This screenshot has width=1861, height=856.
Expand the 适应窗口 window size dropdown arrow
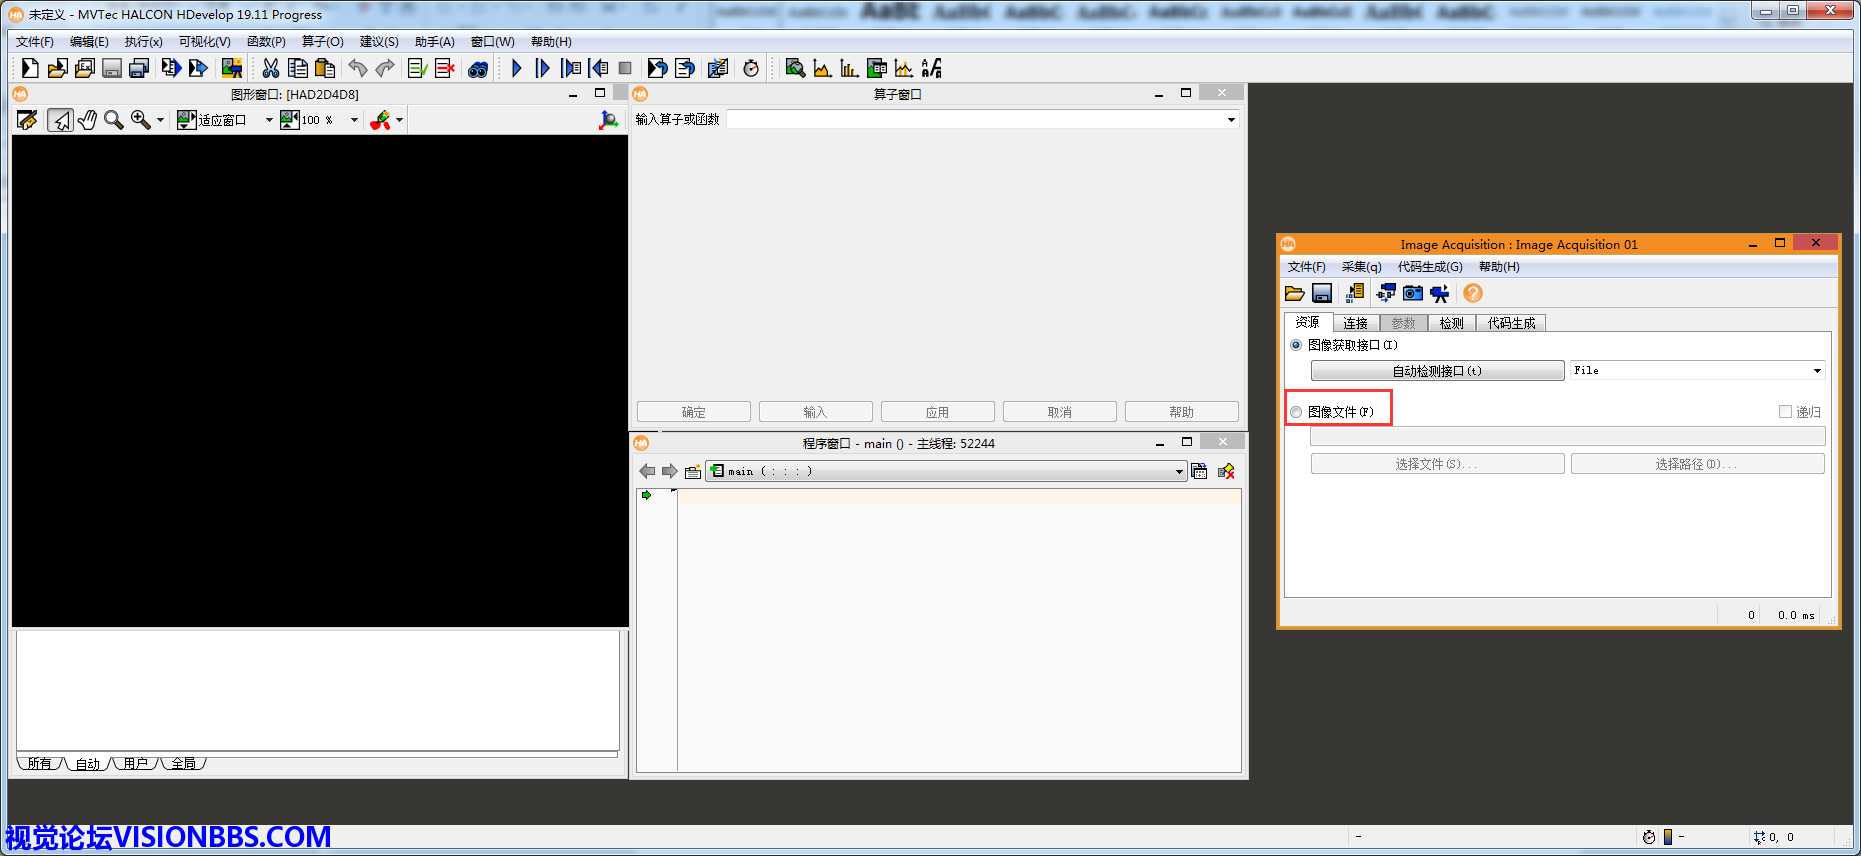[x=269, y=120]
